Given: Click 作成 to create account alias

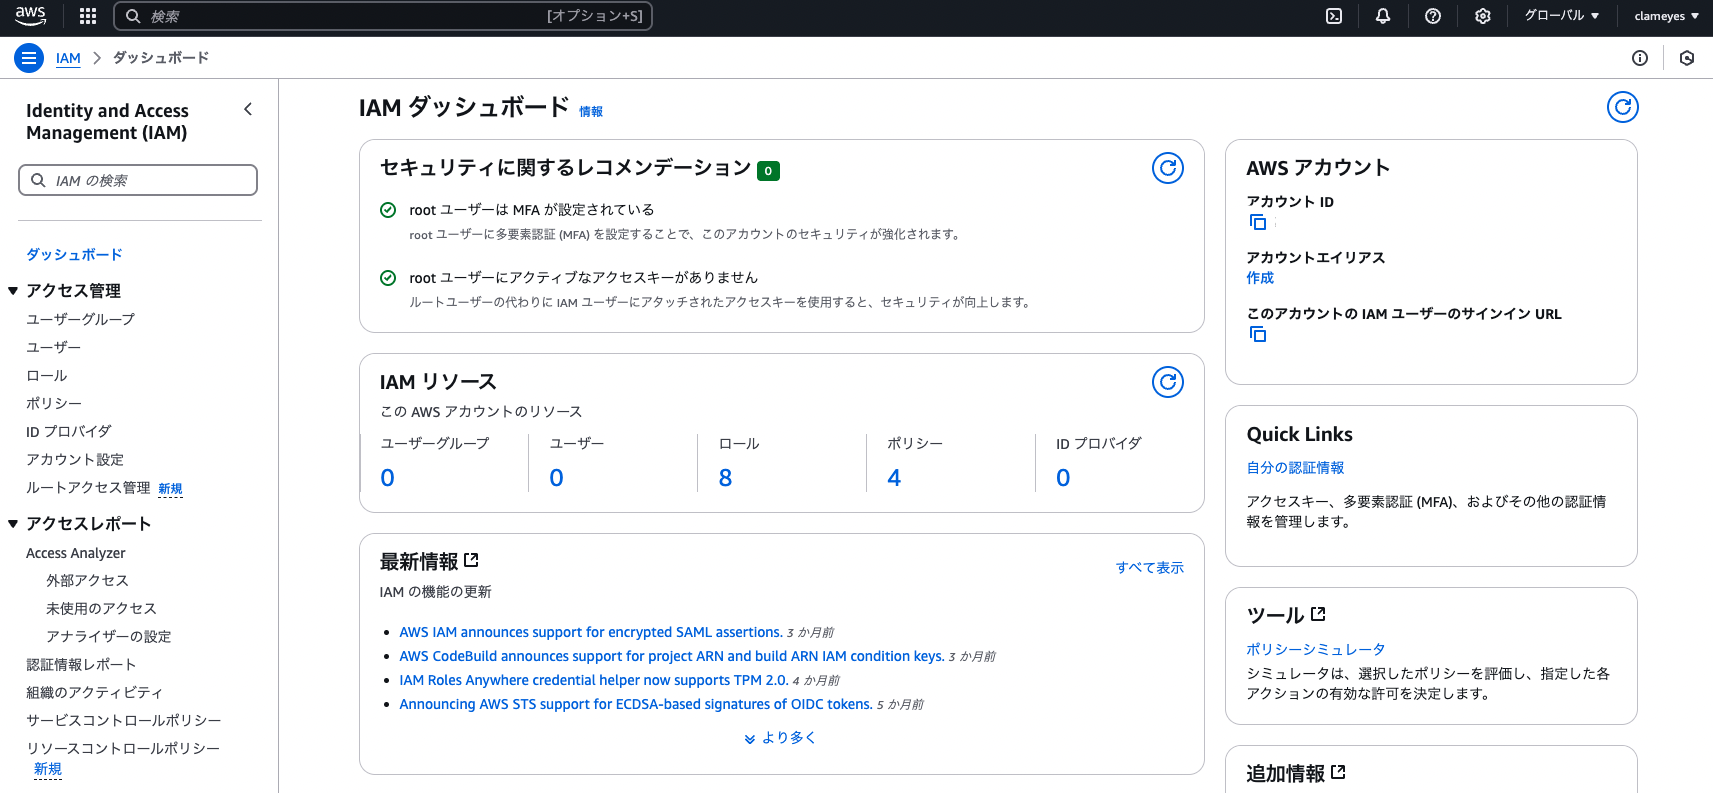Looking at the screenshot, I should tap(1260, 278).
